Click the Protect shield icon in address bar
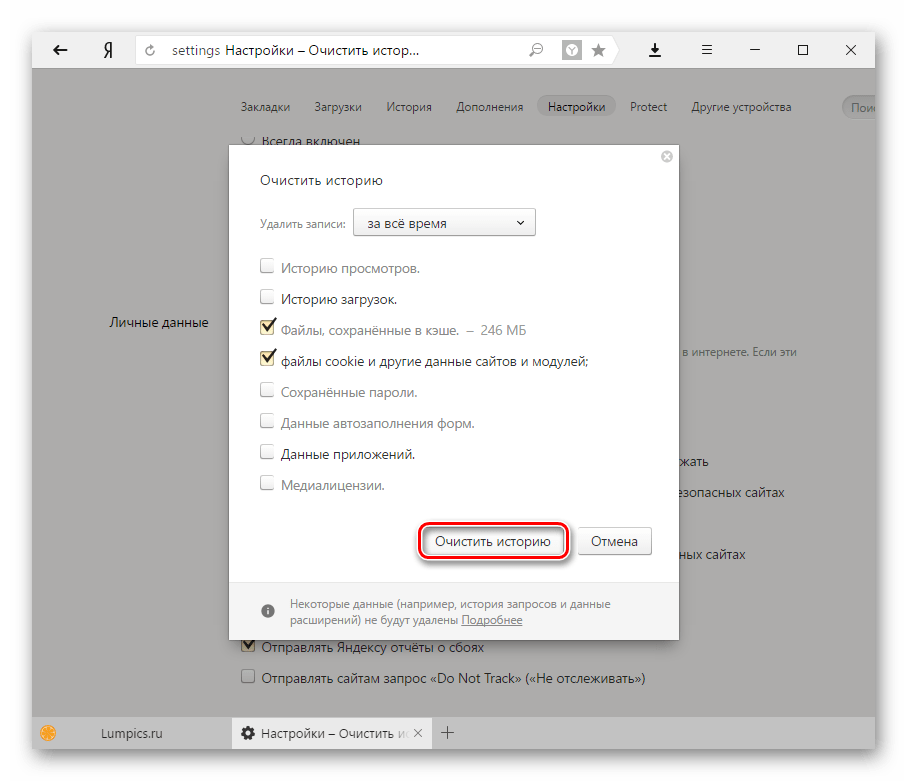 tap(571, 50)
